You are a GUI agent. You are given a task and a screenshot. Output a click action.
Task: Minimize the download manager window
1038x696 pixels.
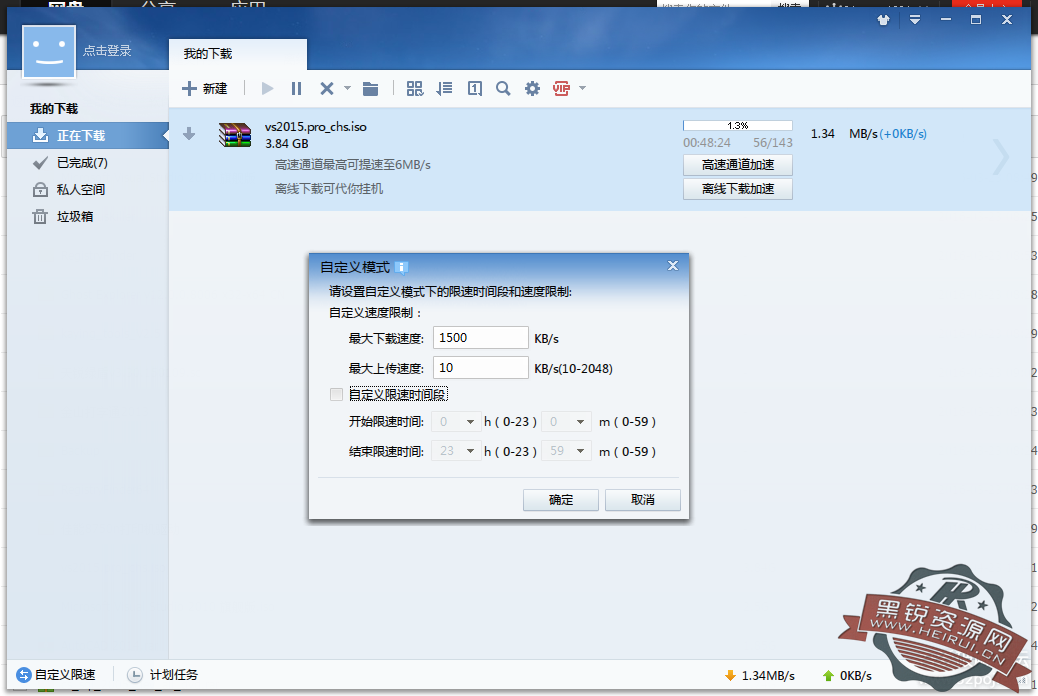click(x=946, y=20)
